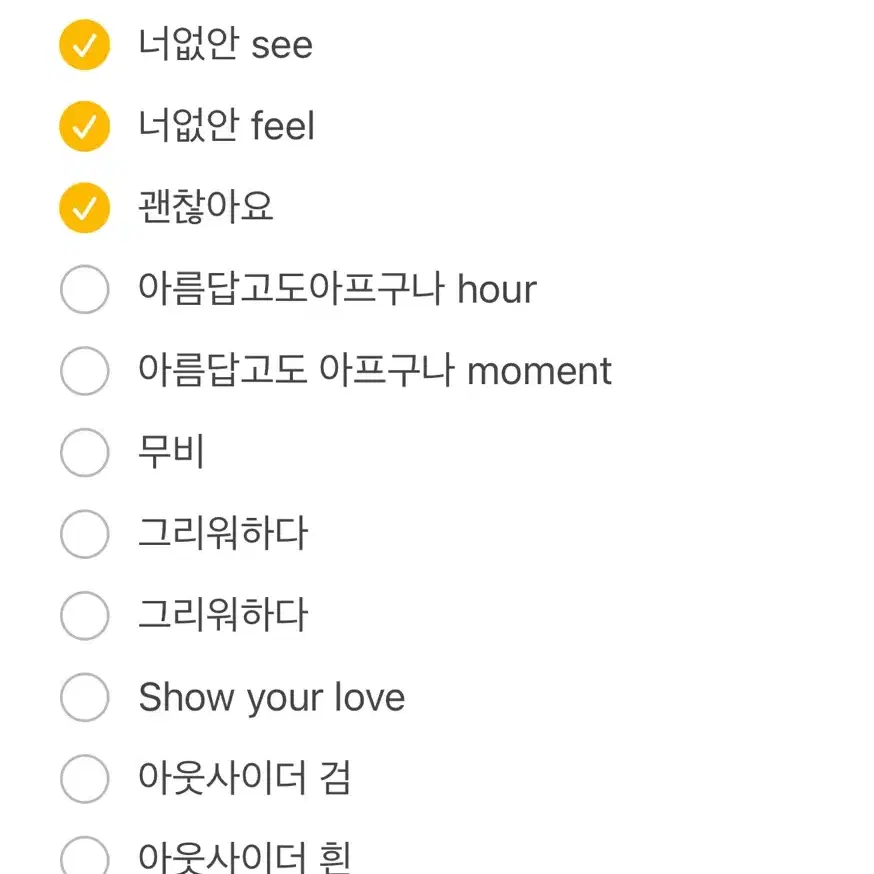Tick the 무비 checkbox
This screenshot has width=874, height=874.
point(85,452)
